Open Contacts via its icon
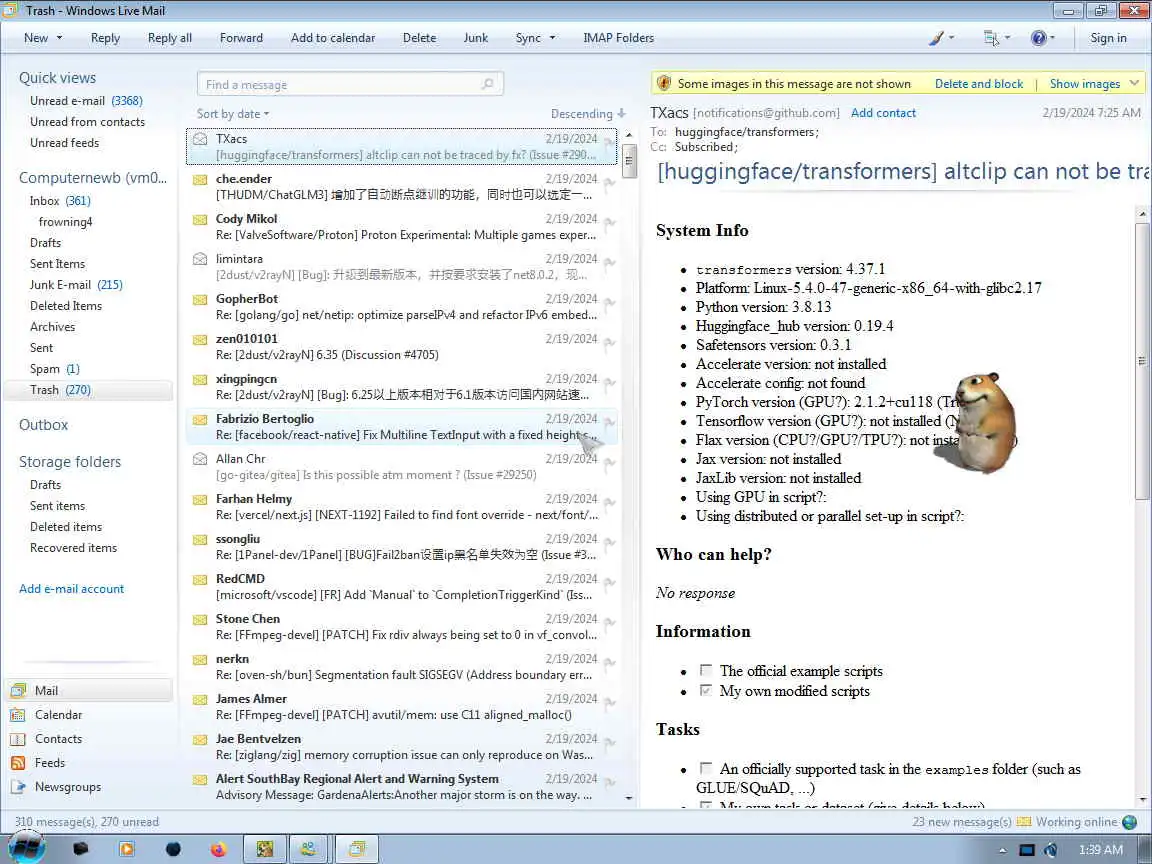Screen dimensions: 1152x864 18,738
